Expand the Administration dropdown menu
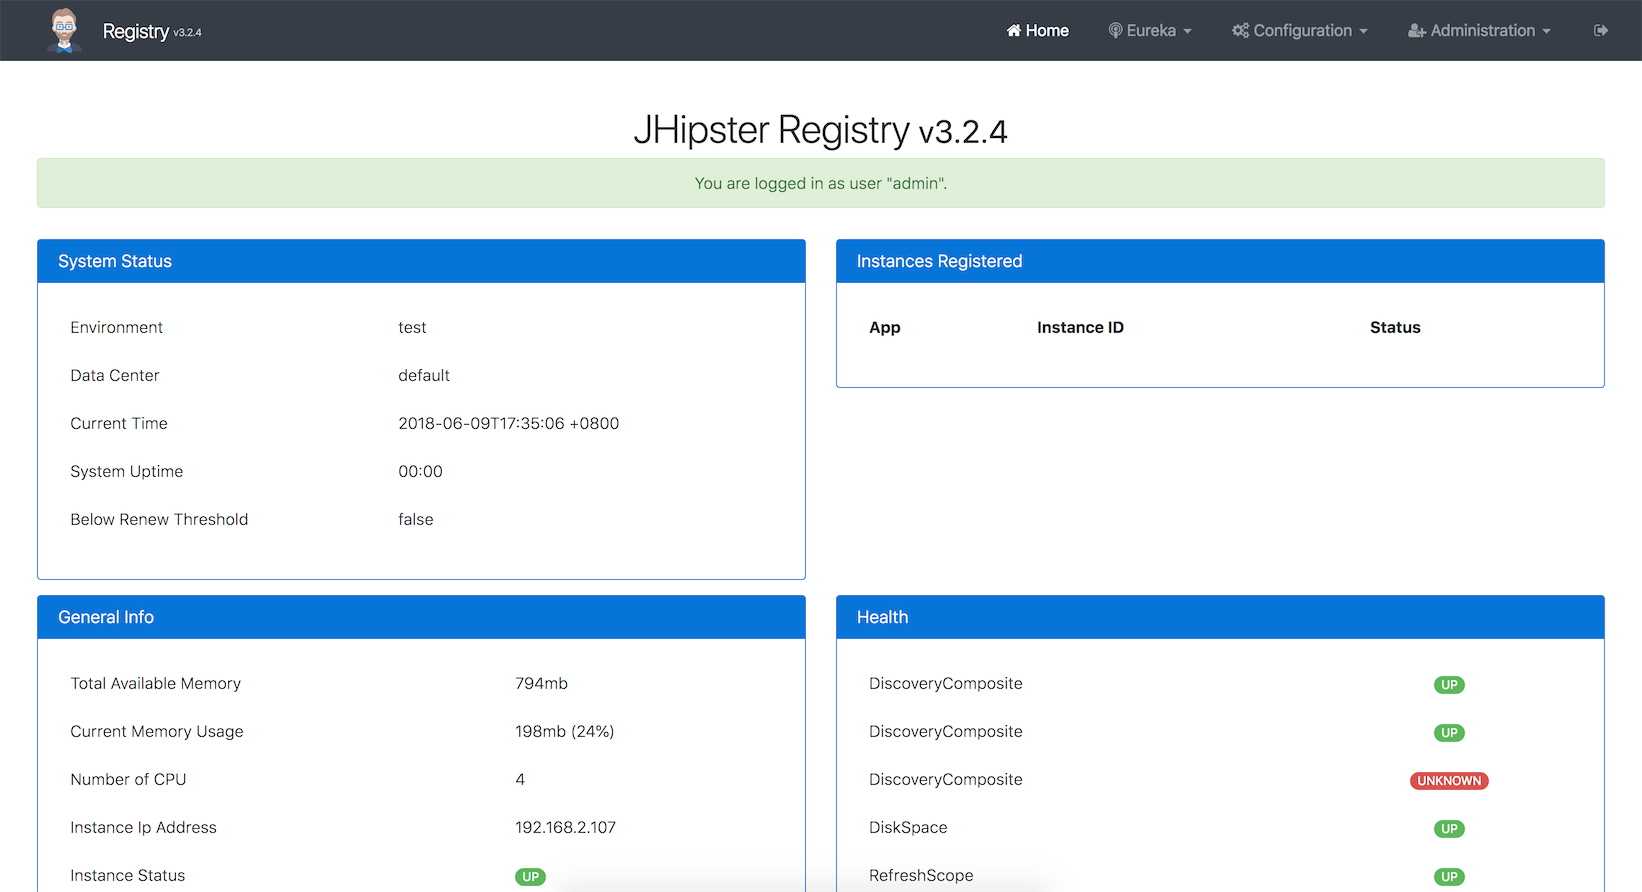This screenshot has height=892, width=1642. point(1480,31)
